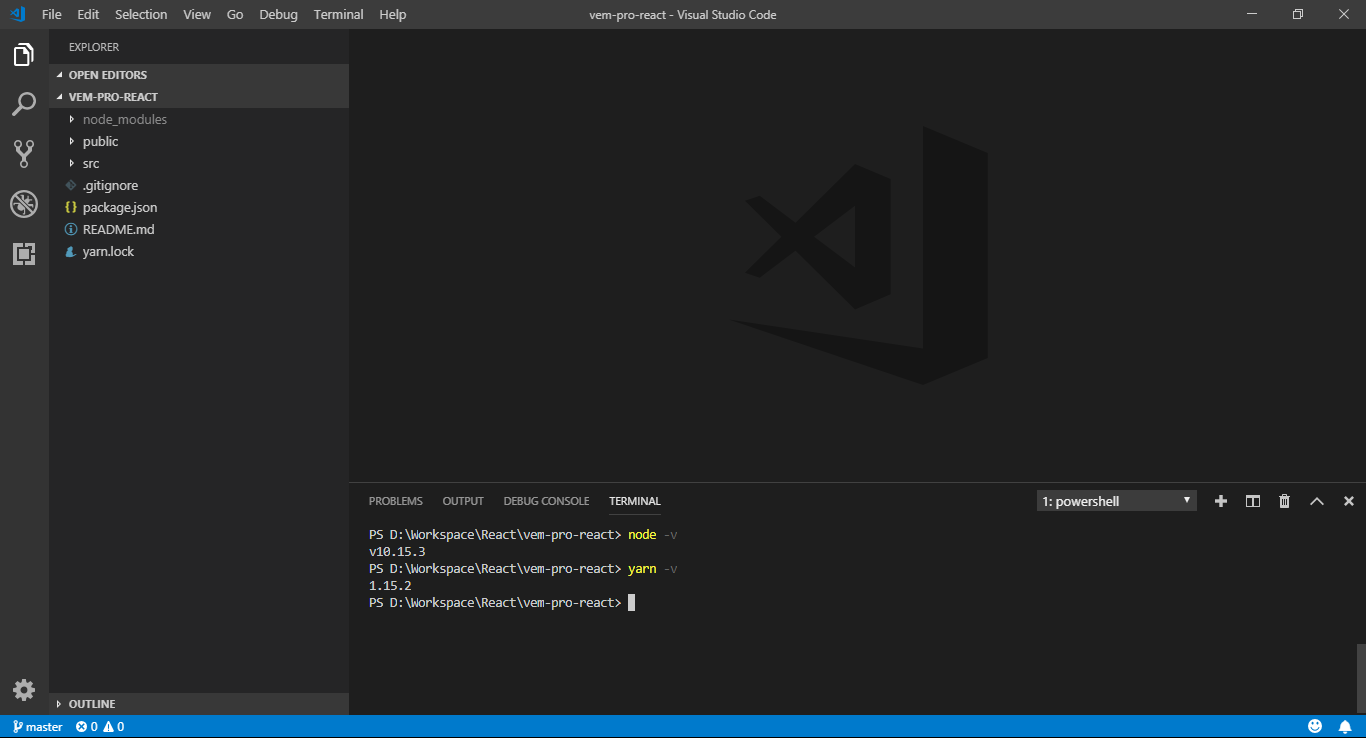Viewport: 1366px width, 738px height.
Task: Expand the node_modules folder
Action: pyautogui.click(x=199, y=119)
